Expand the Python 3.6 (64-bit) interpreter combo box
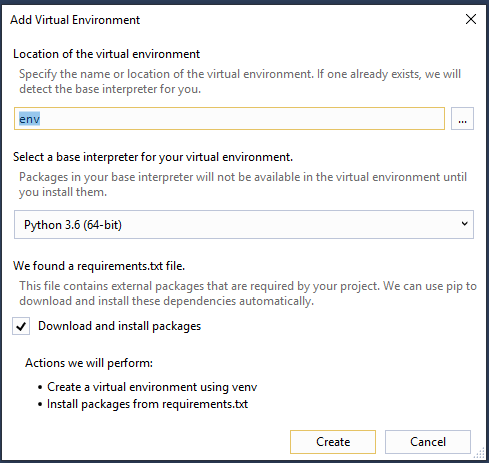489x463 pixels. point(244,224)
